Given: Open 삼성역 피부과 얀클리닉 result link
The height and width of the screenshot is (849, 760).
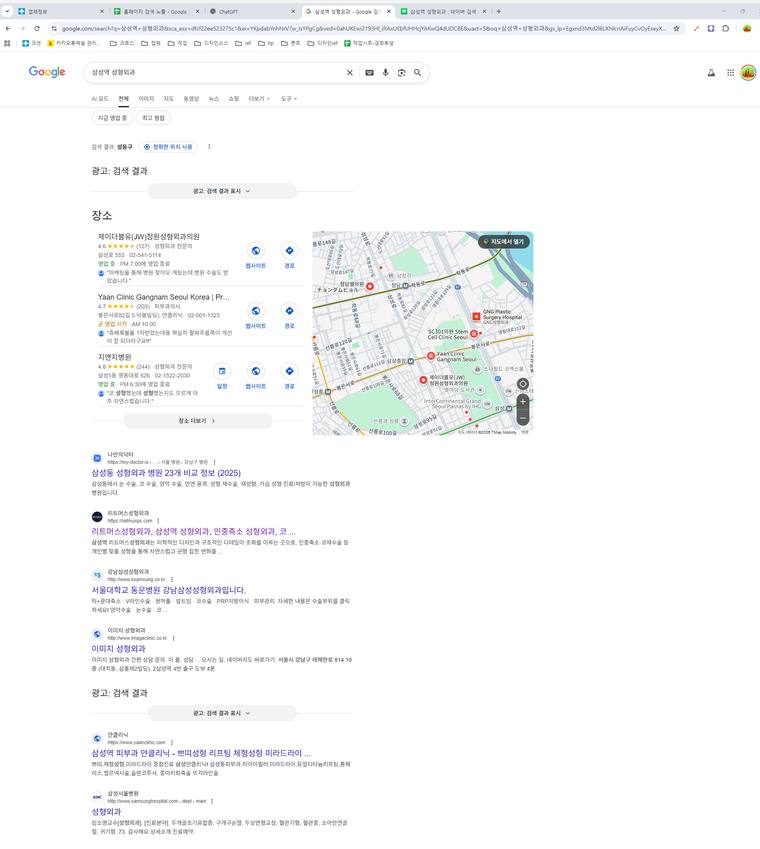Looking at the screenshot, I should (x=201, y=753).
